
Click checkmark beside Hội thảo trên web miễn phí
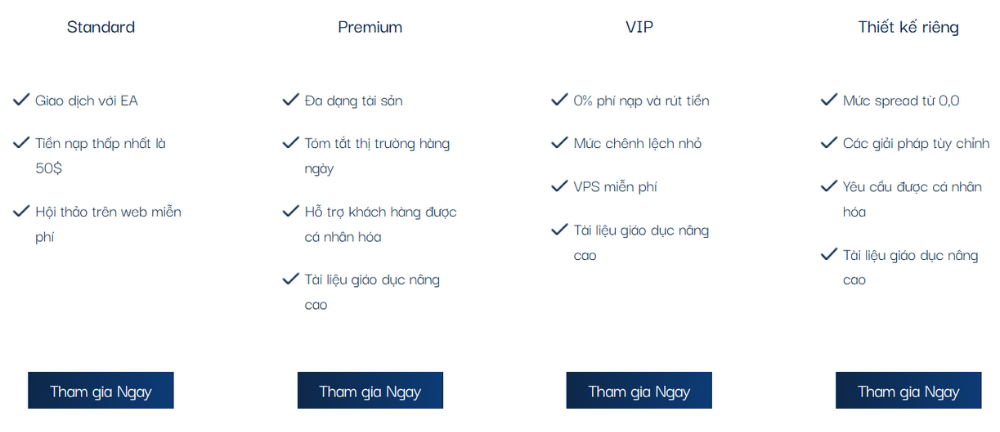click(21, 211)
